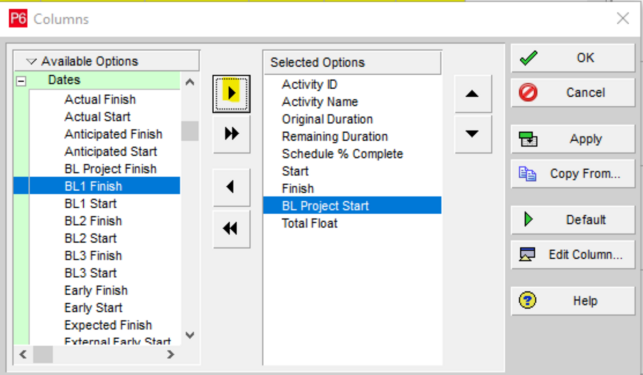Select Activity Name in Selected Options
This screenshot has height=375, width=643.
click(320, 102)
